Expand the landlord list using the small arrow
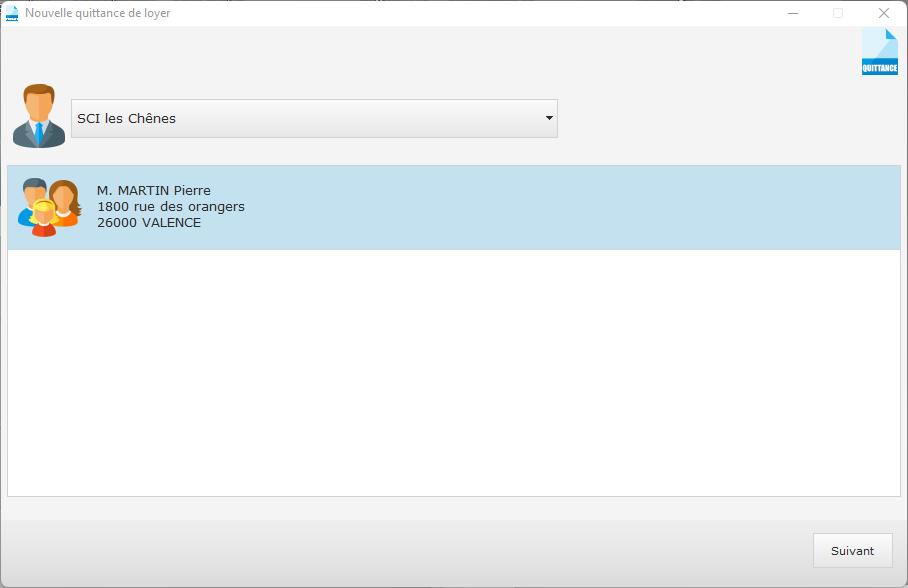 [x=548, y=118]
